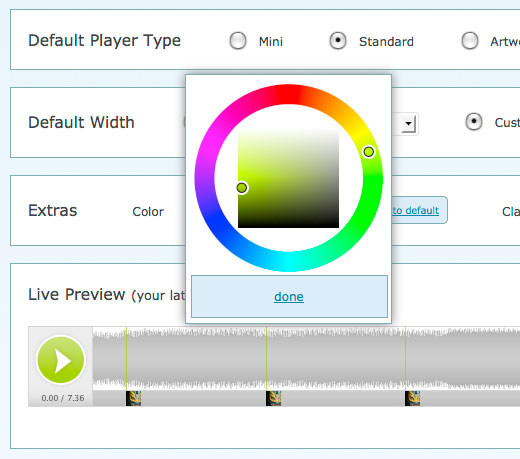Click the done link in color picker
This screenshot has width=520, height=459.
pyautogui.click(x=289, y=297)
